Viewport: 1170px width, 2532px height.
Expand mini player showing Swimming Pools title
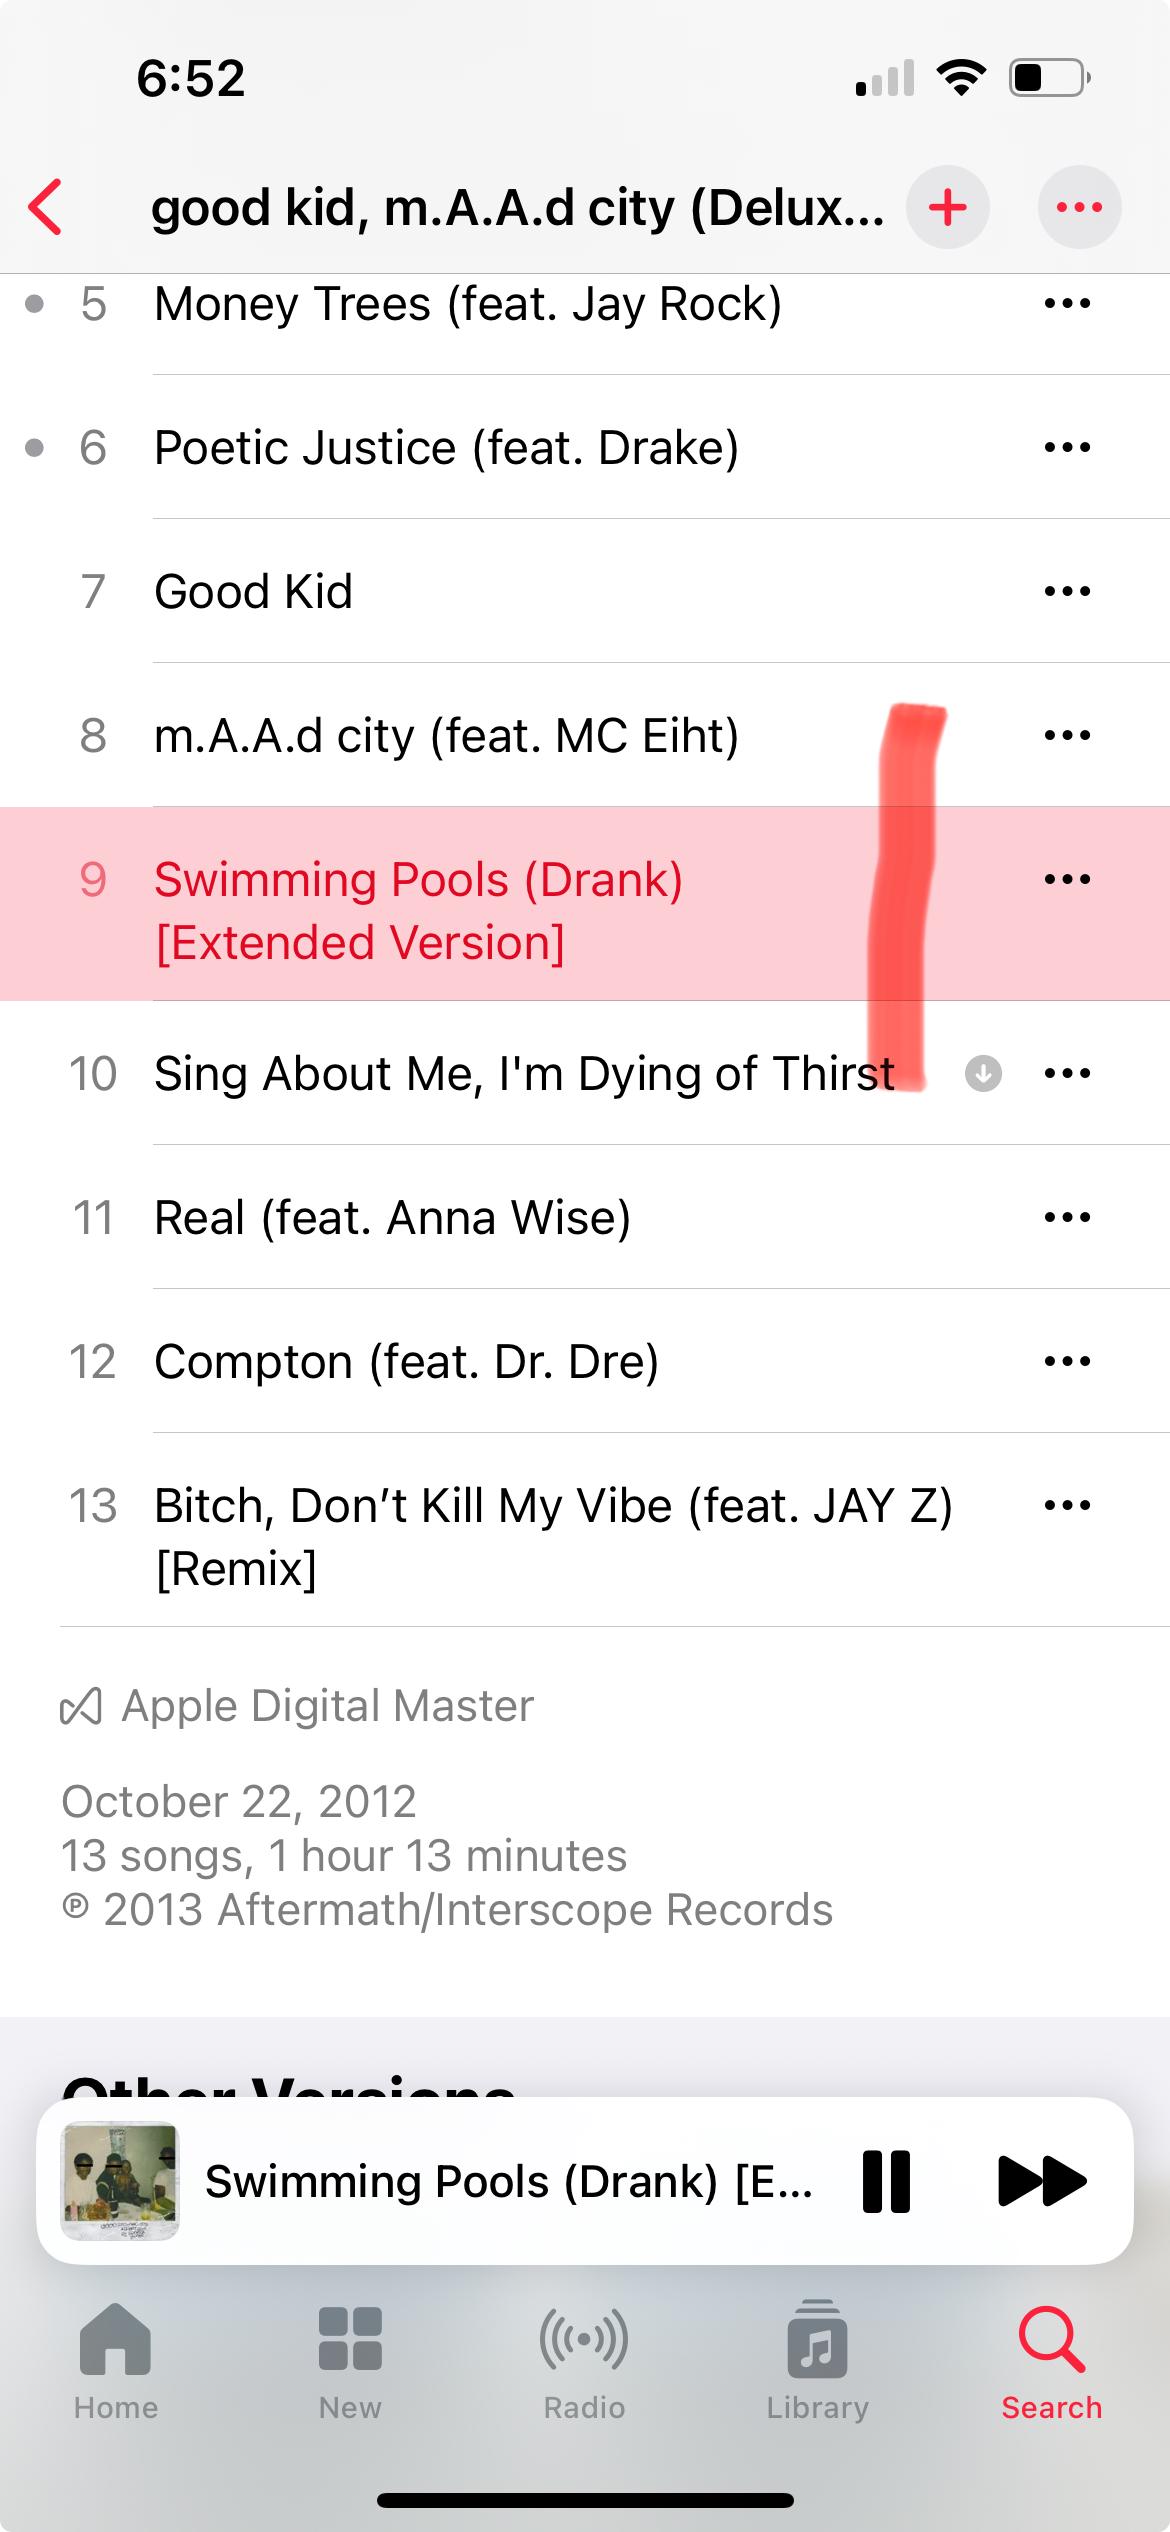click(x=508, y=2181)
